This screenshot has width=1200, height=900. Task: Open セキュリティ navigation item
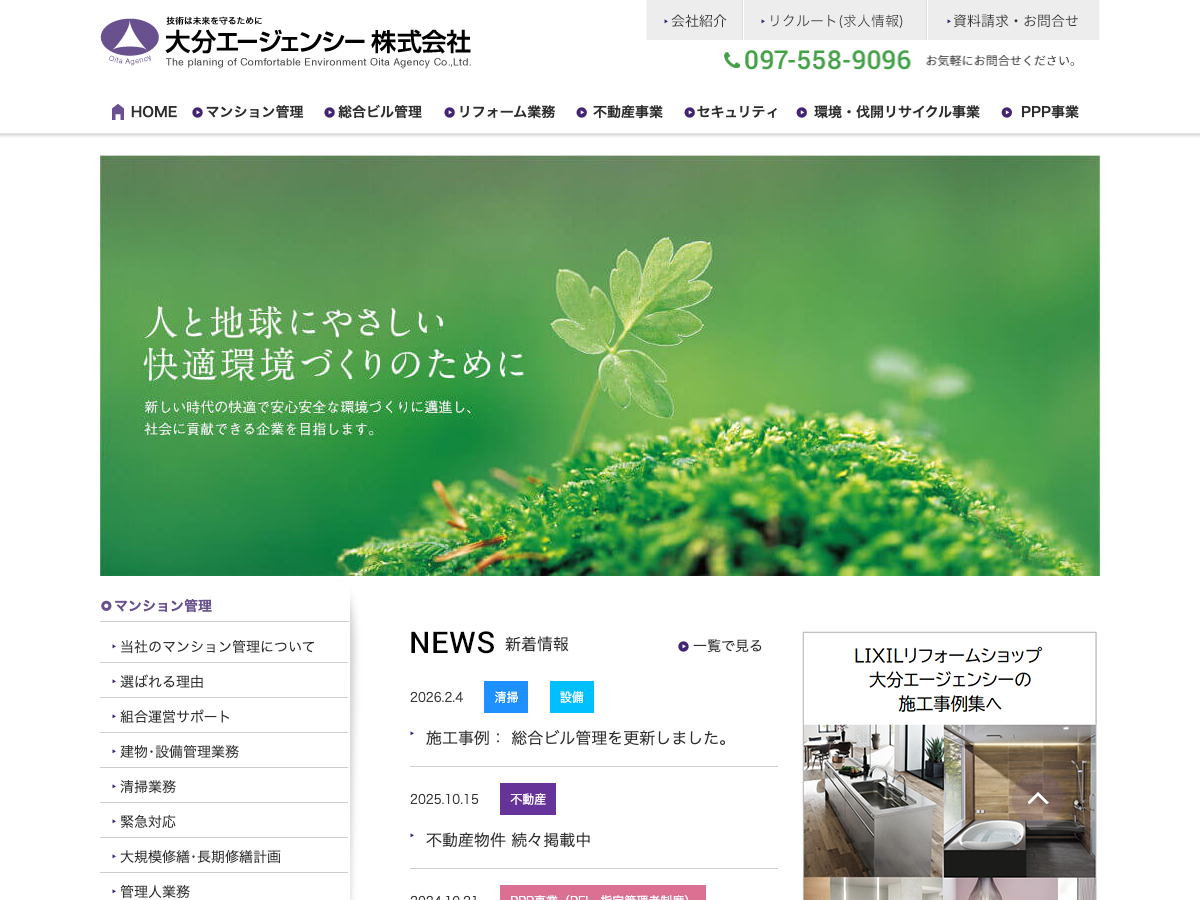click(x=731, y=112)
